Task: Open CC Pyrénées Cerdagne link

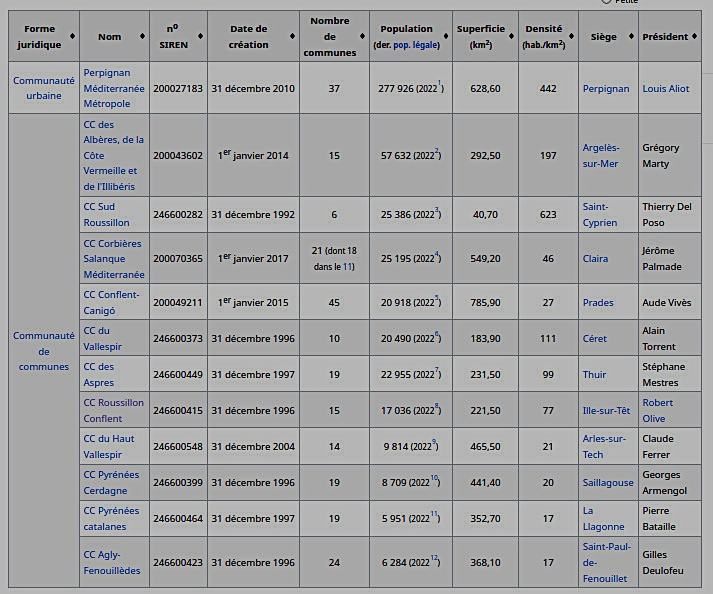Action: (111, 482)
